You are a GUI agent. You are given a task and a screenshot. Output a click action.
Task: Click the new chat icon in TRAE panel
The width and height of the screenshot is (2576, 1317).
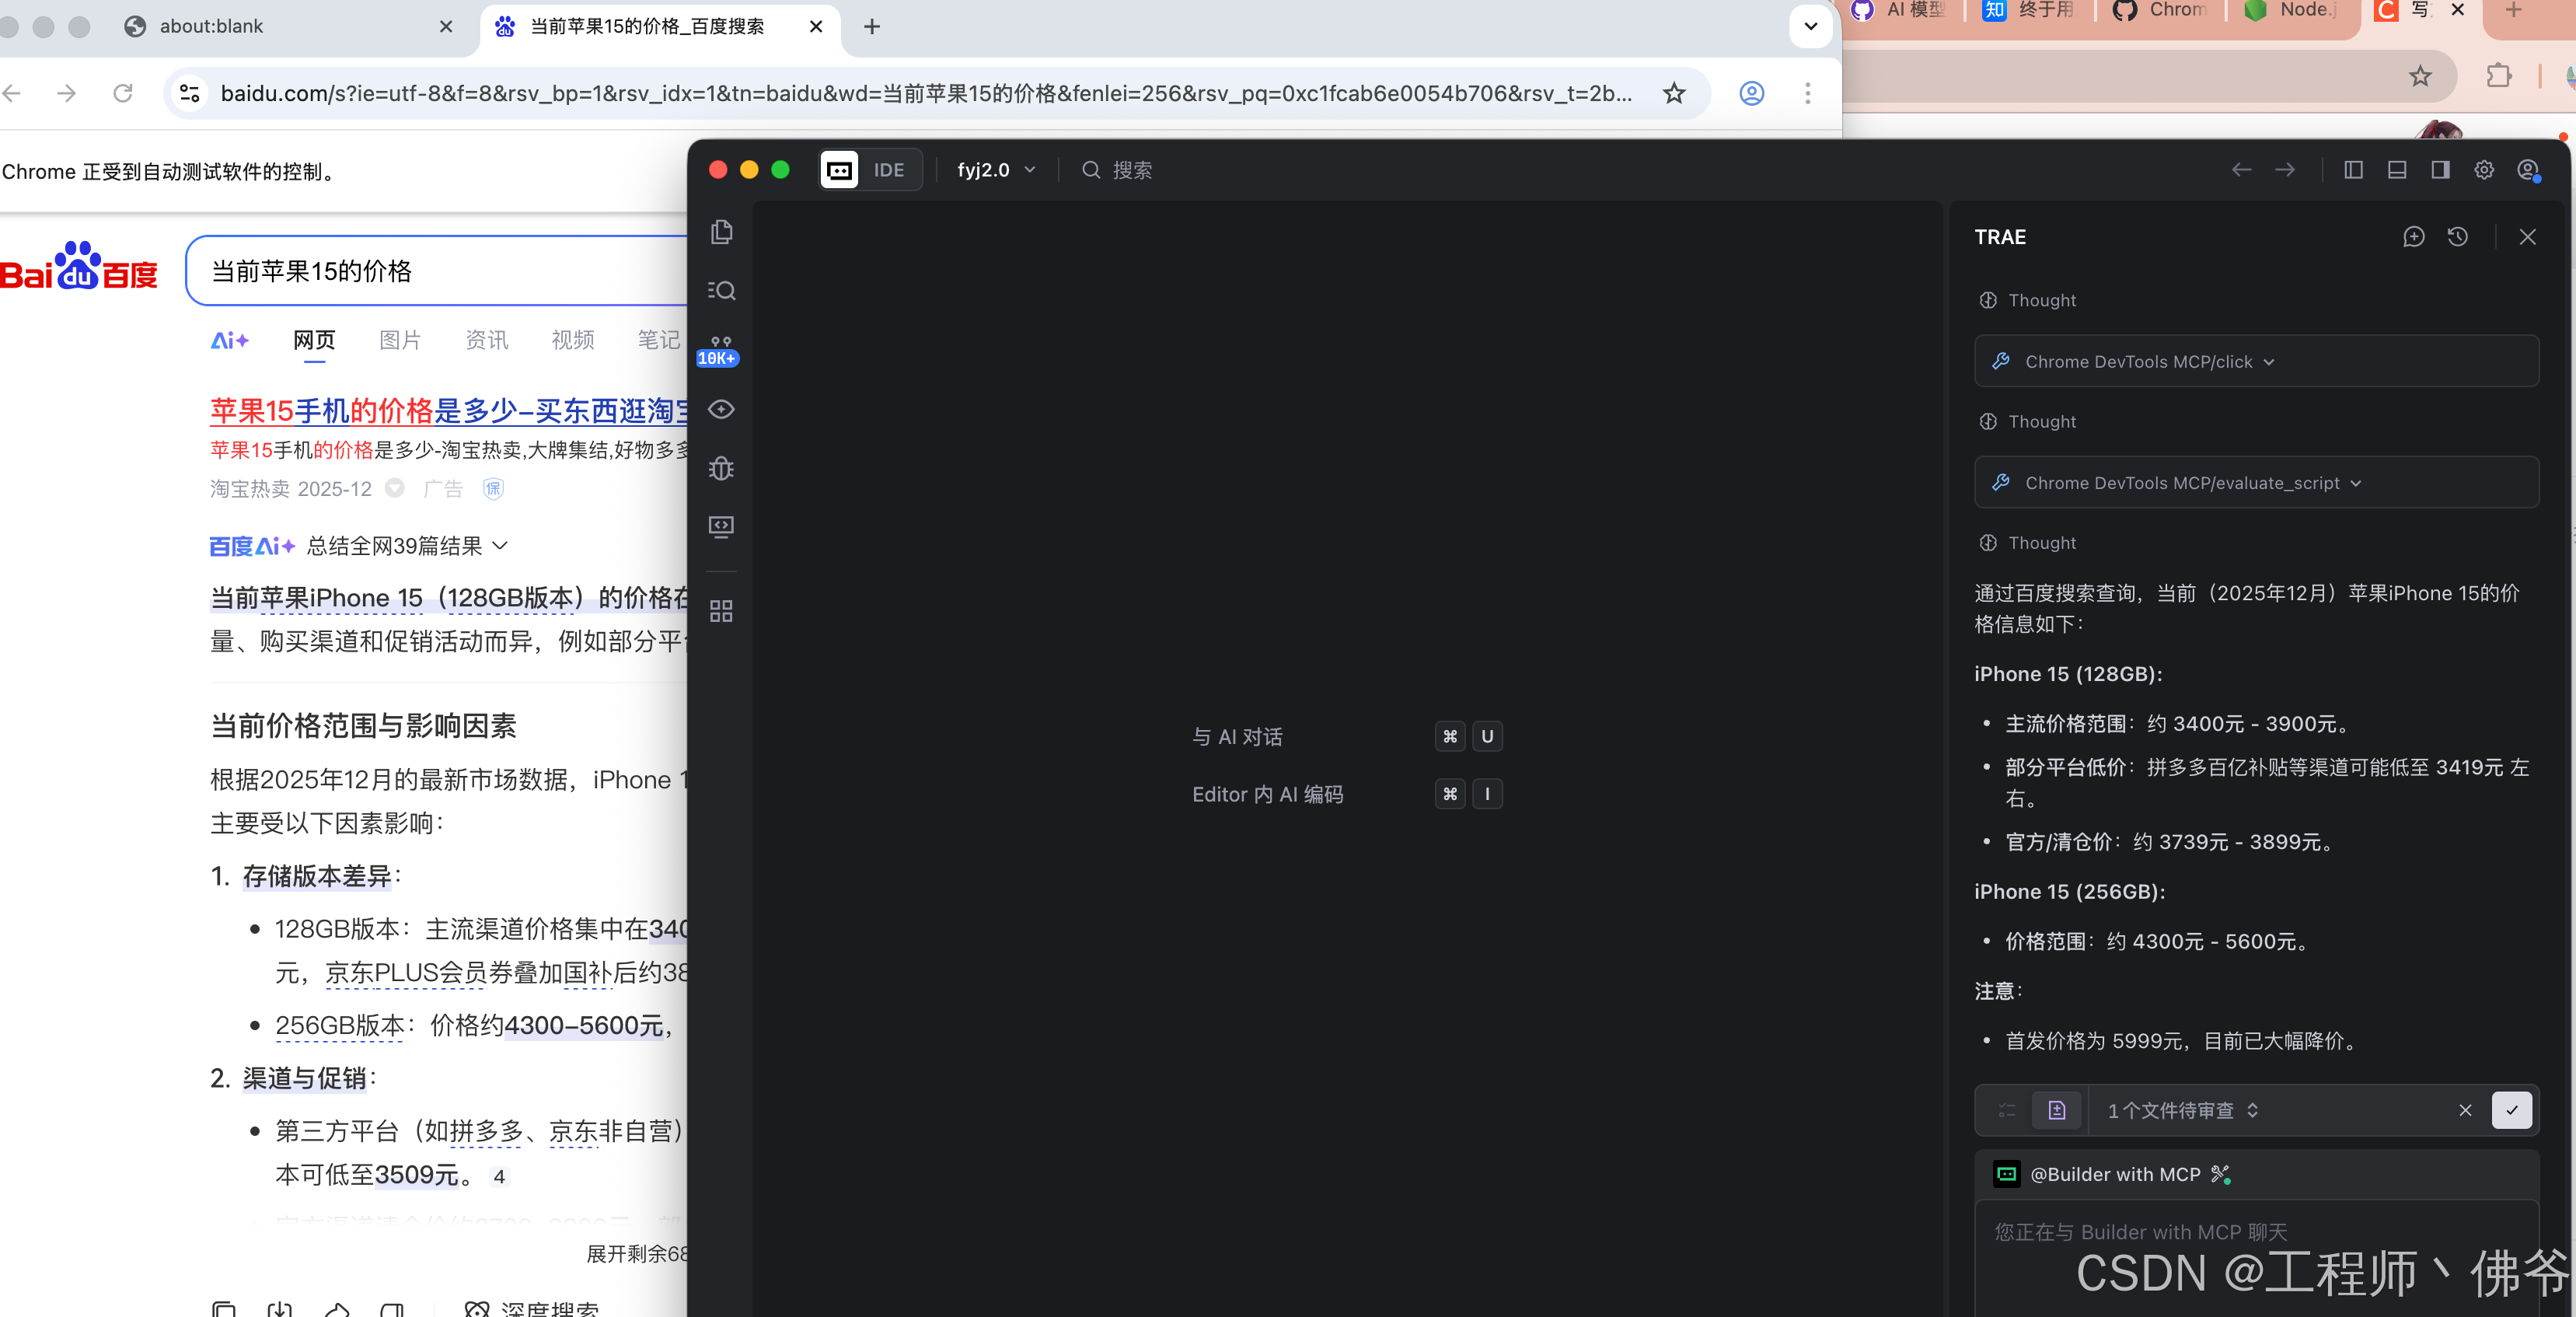(2413, 237)
